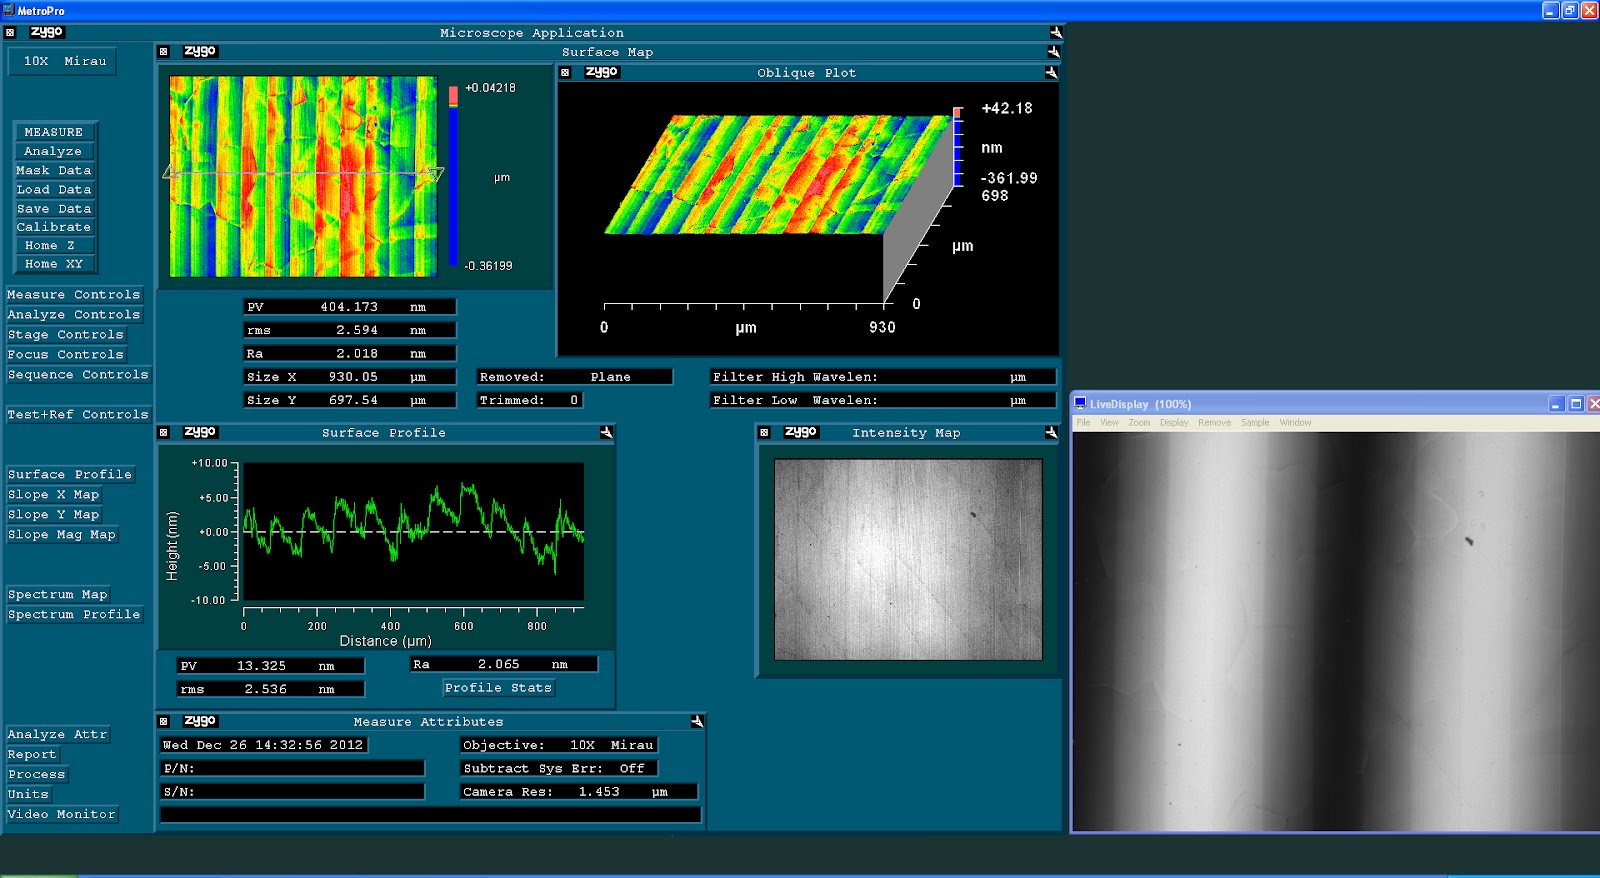Click the Filter Low Wavelen field
Viewport: 1600px width, 878px height.
point(882,400)
